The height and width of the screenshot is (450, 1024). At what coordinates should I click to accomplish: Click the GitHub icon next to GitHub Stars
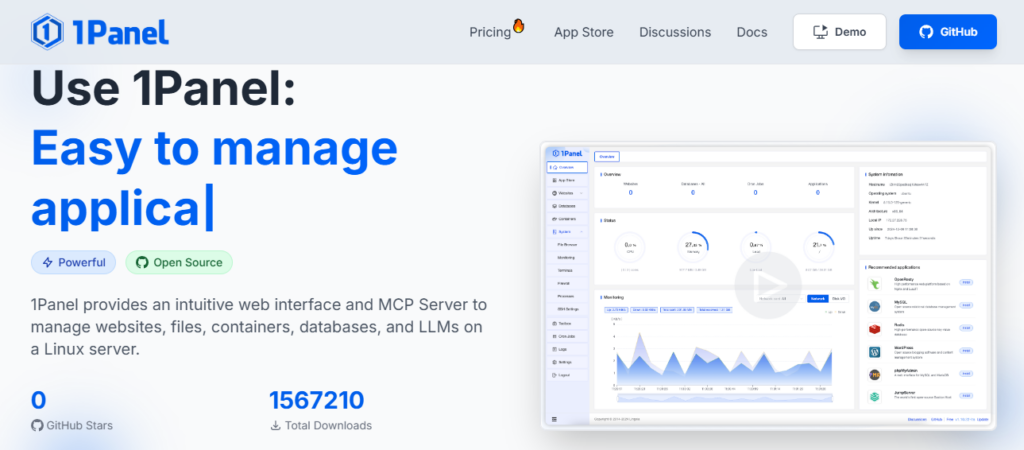pyautogui.click(x=37, y=425)
